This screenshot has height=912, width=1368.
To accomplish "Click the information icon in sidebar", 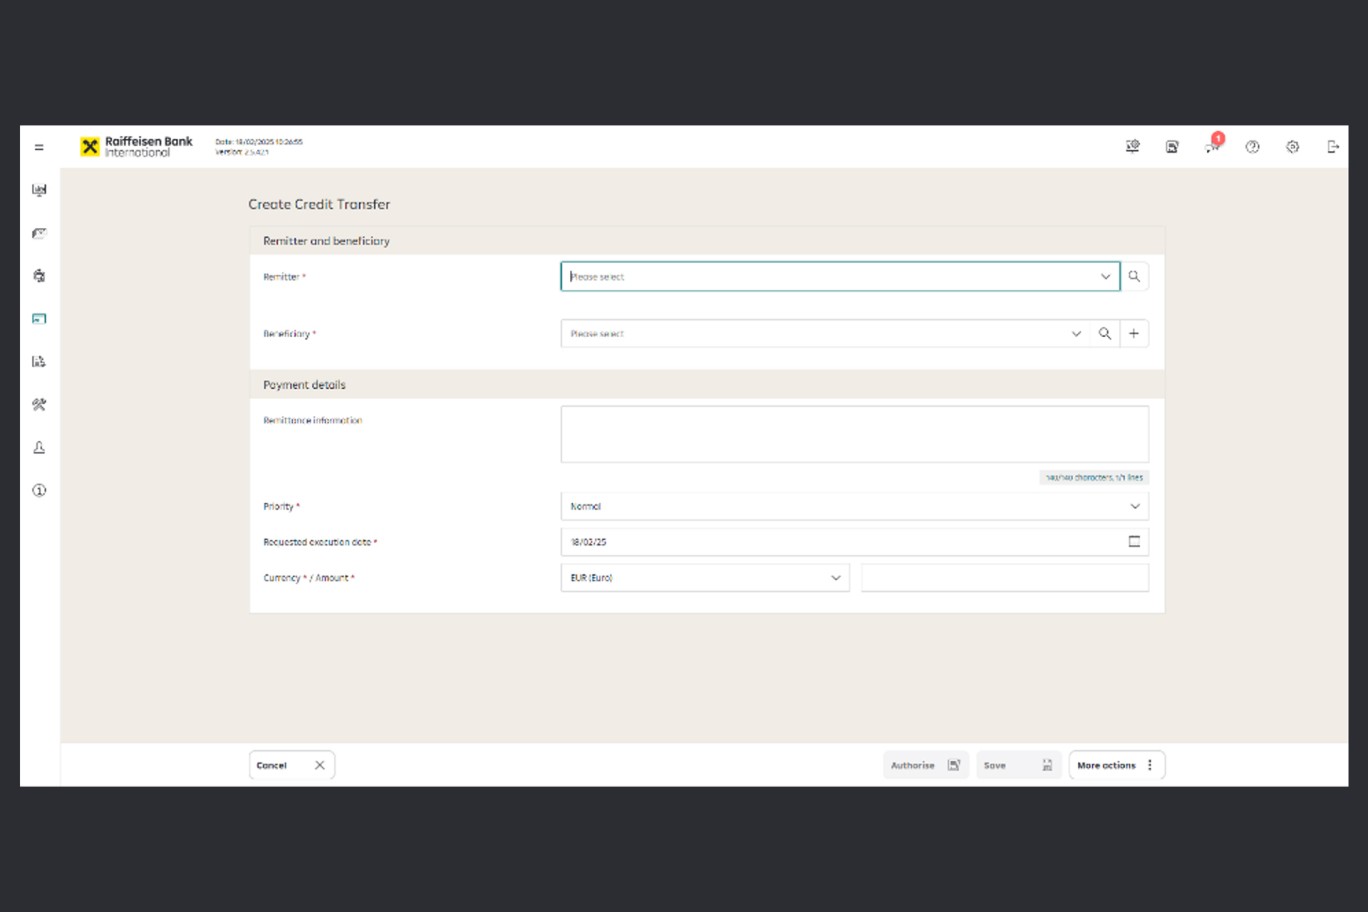I will pyautogui.click(x=39, y=491).
